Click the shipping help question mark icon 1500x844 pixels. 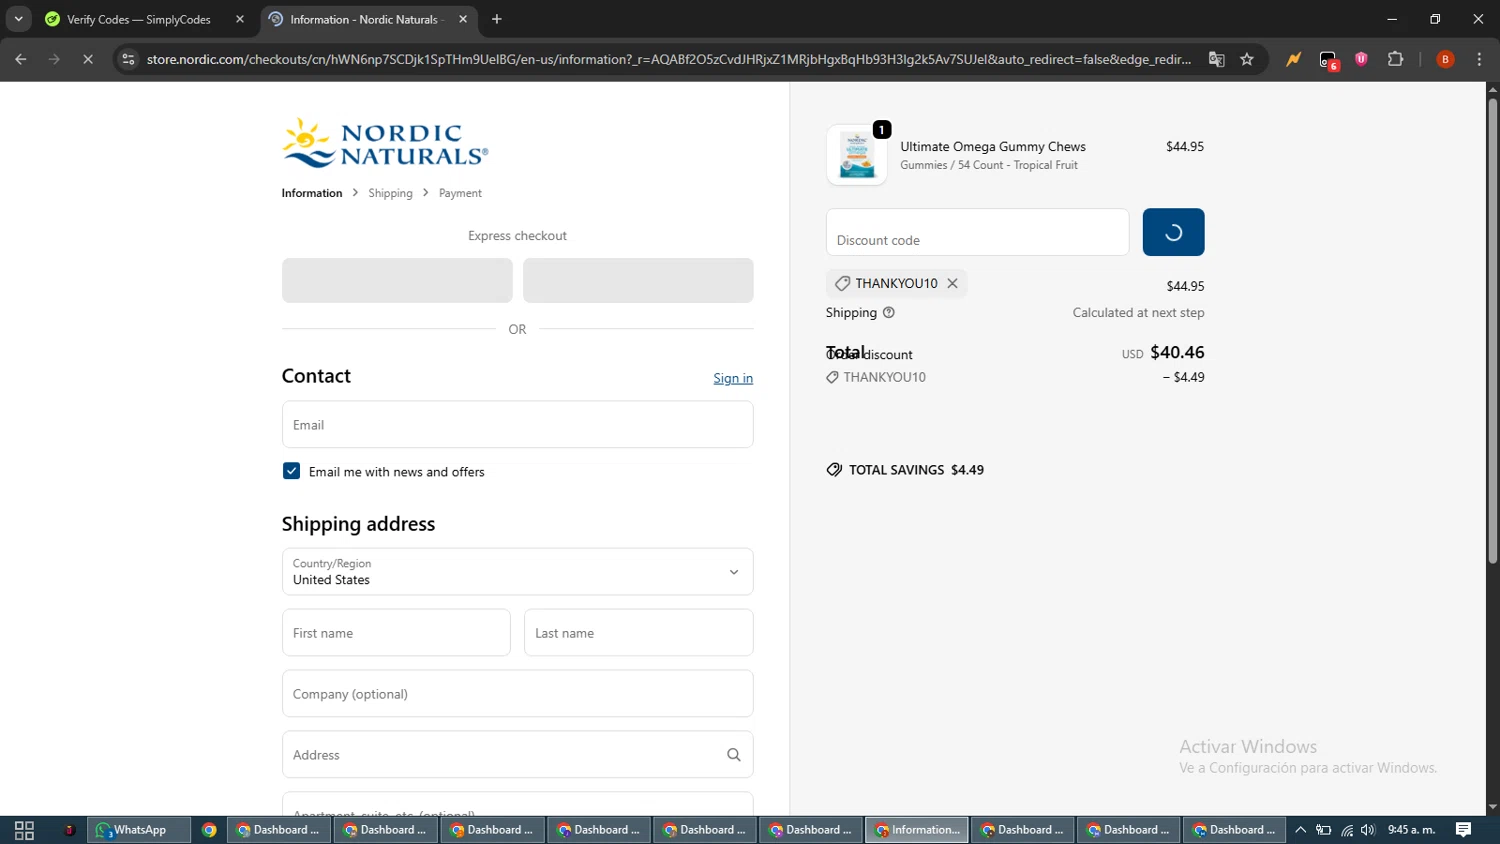[889, 312]
